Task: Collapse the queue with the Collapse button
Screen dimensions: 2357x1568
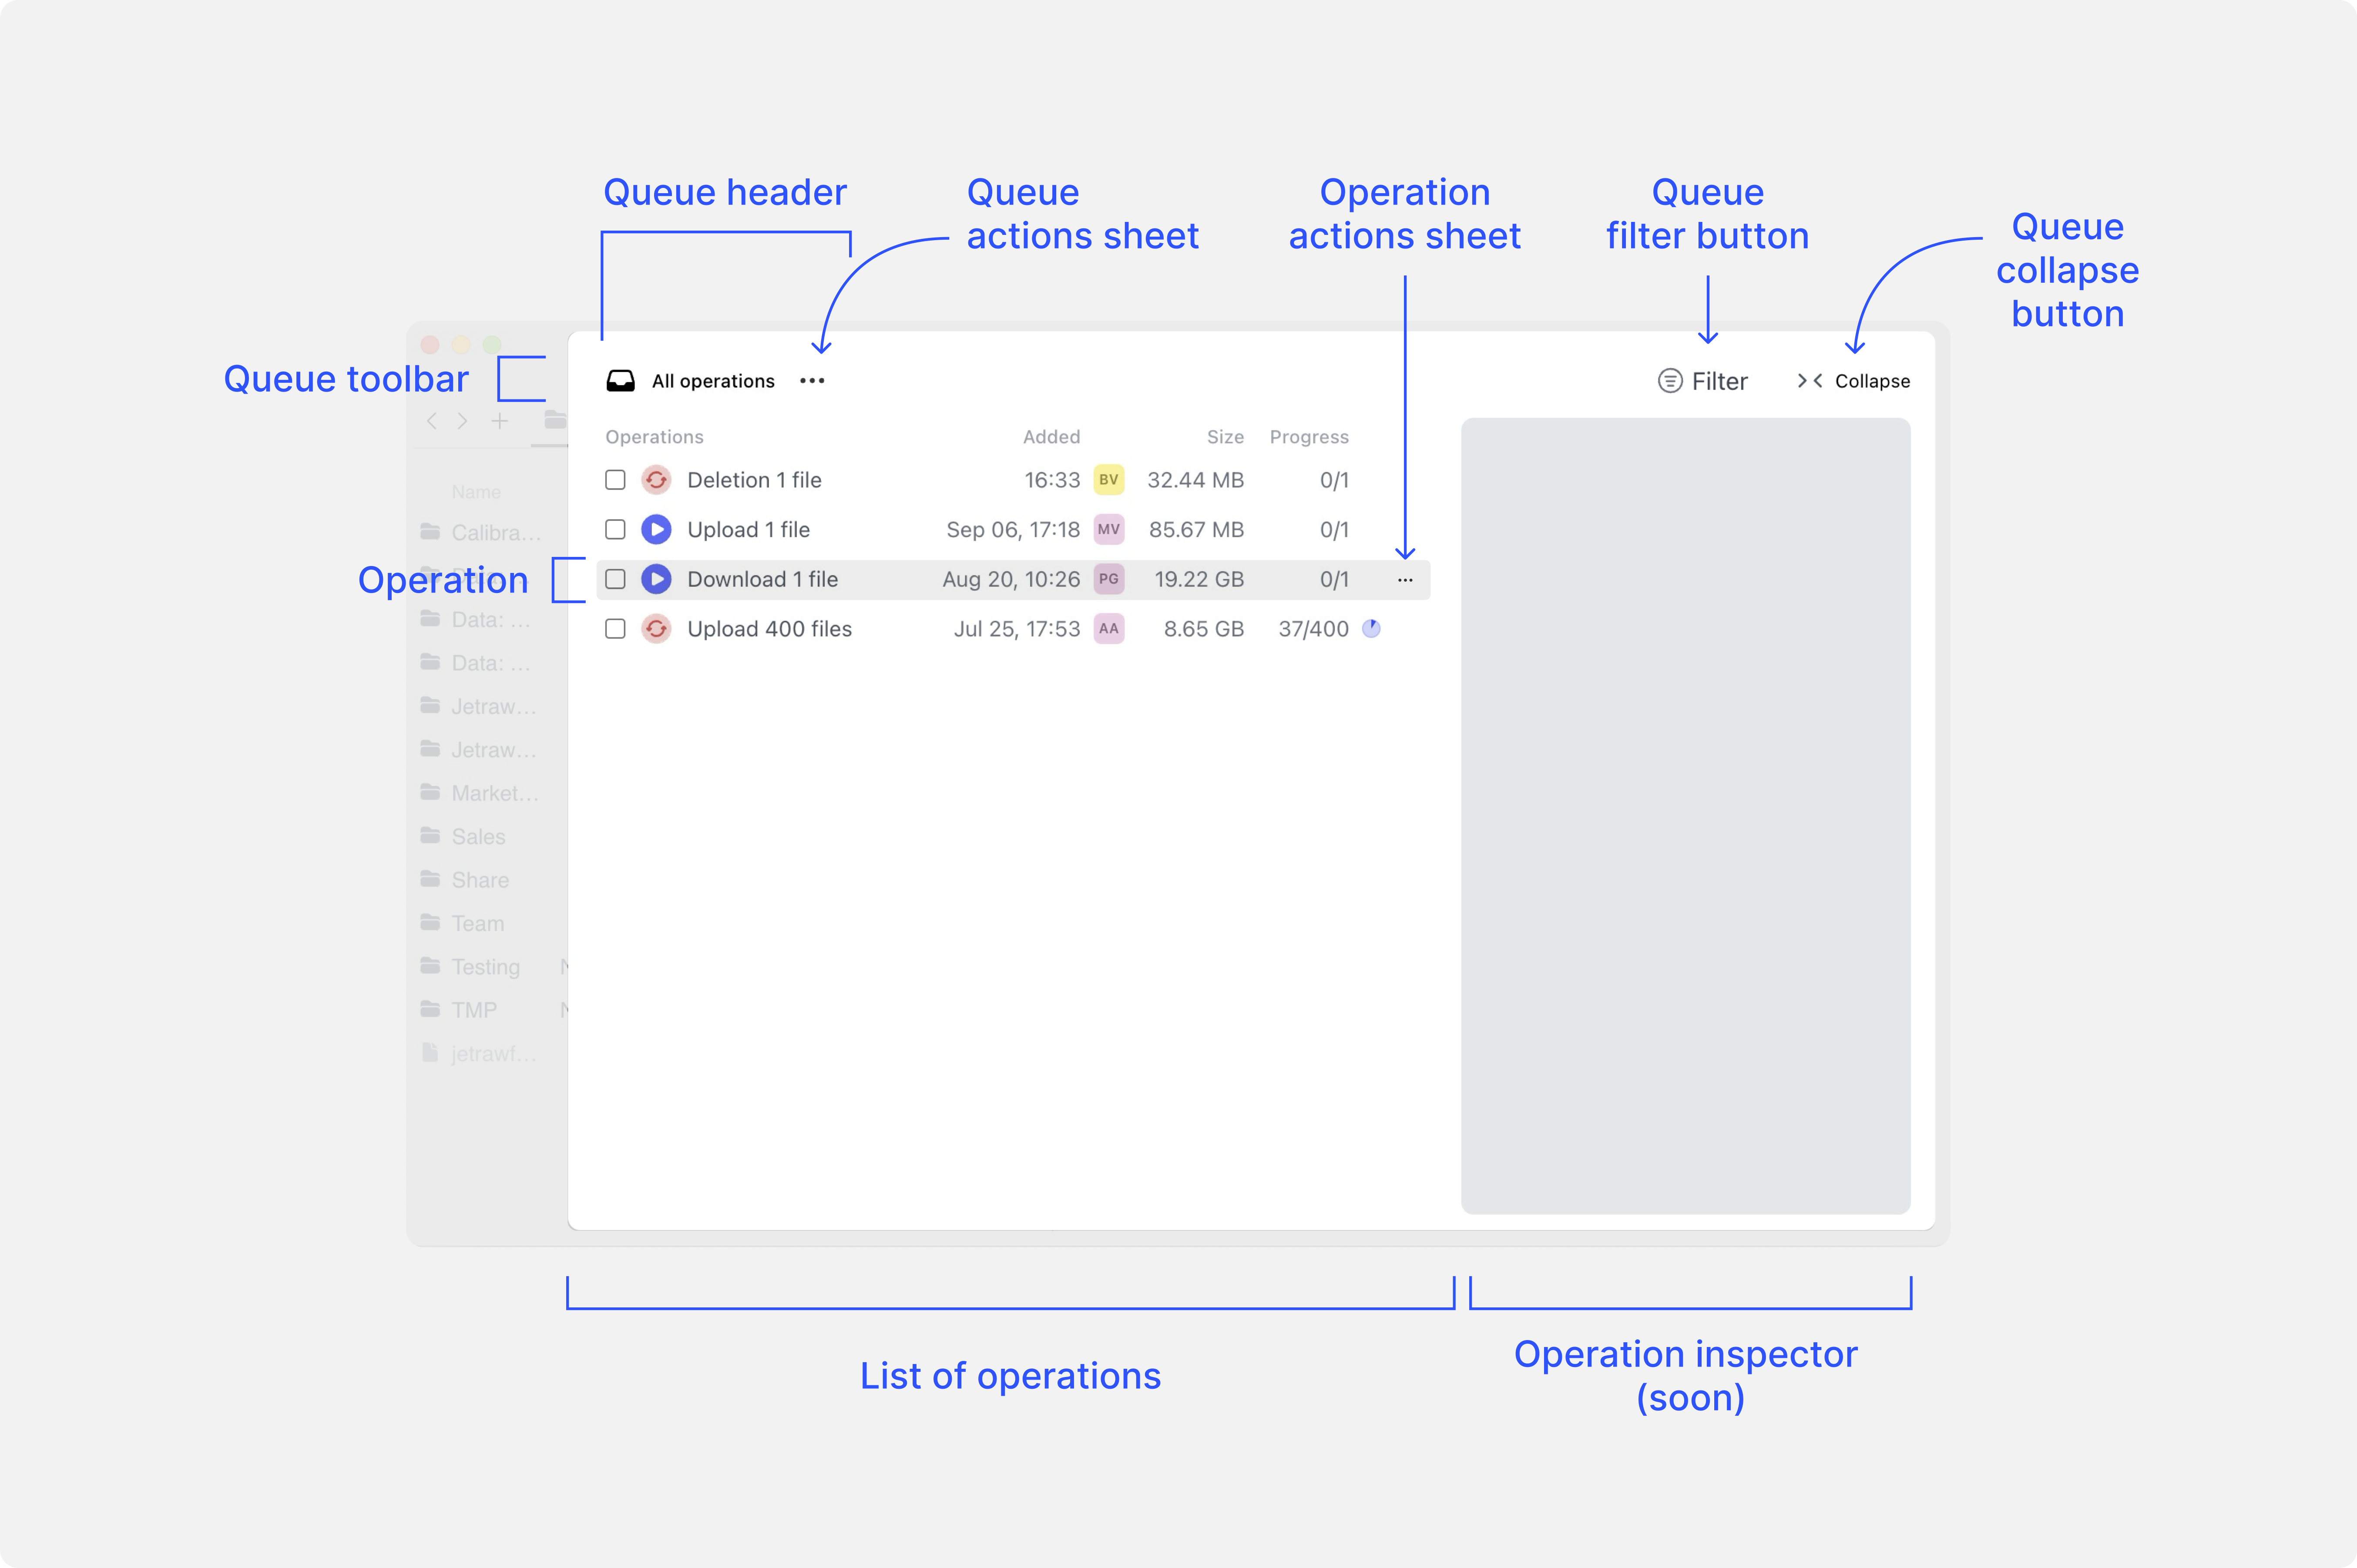Action: [x=1853, y=381]
